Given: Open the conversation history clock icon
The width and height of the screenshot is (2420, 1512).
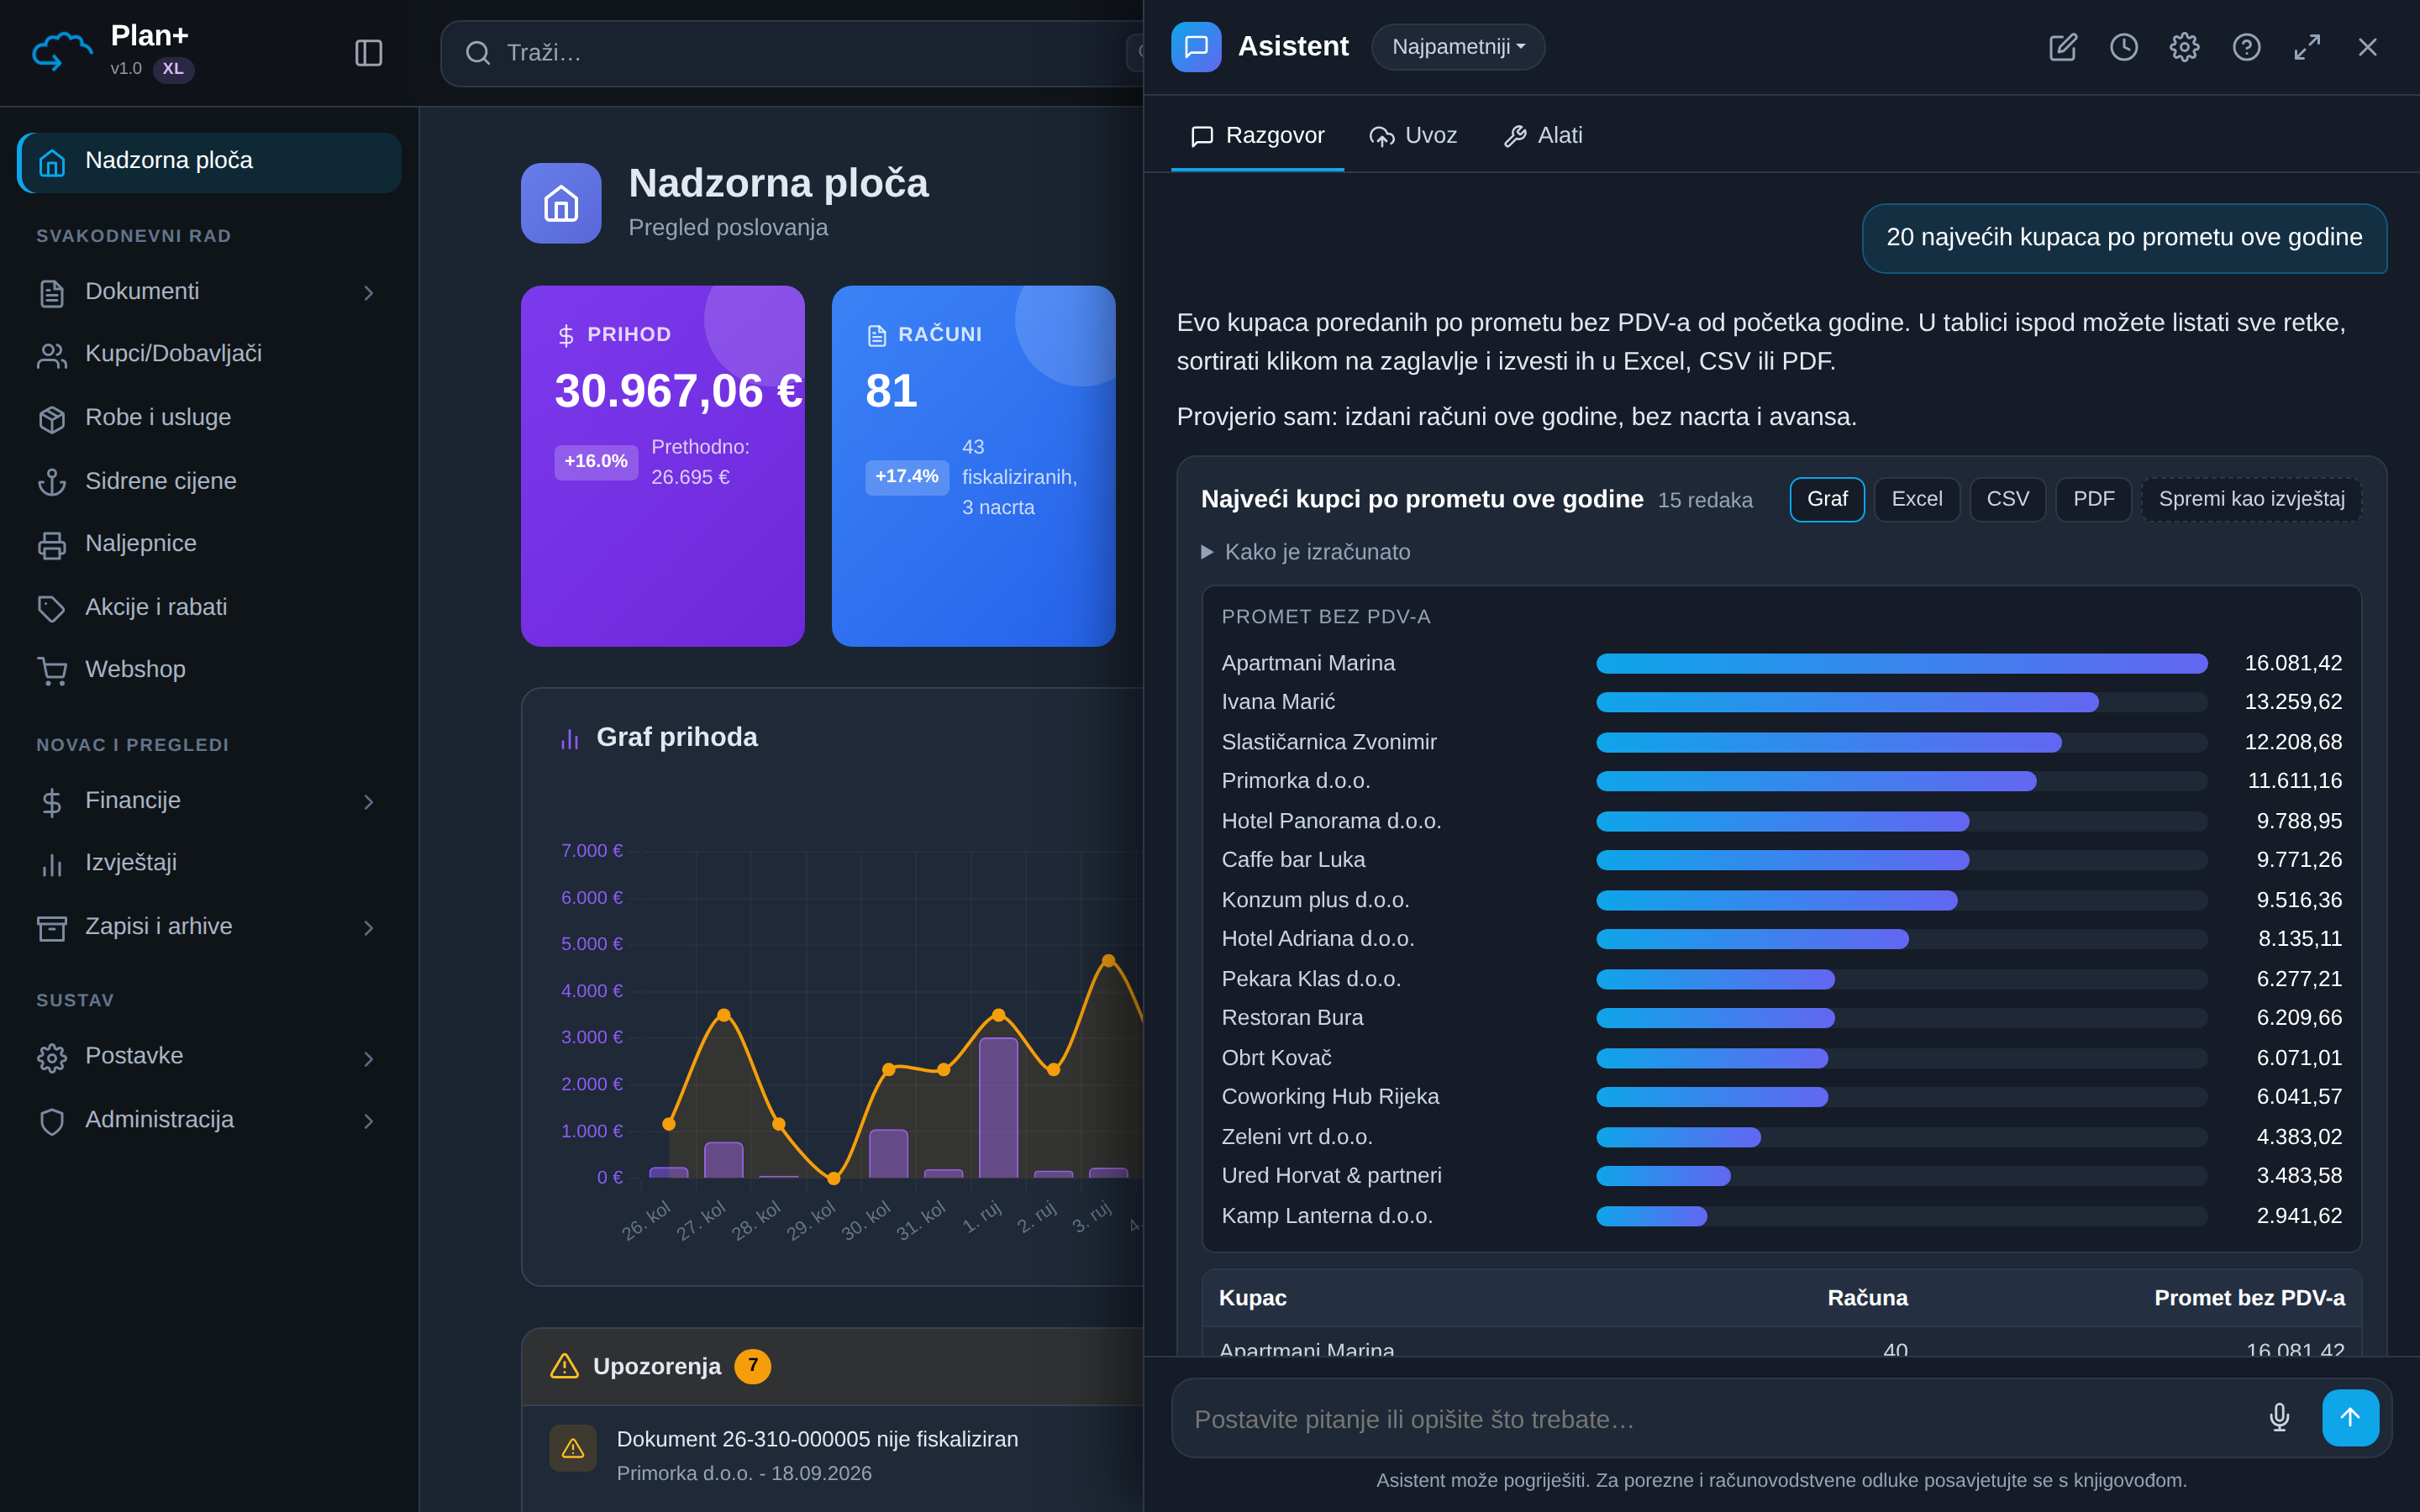Looking at the screenshot, I should [2123, 47].
